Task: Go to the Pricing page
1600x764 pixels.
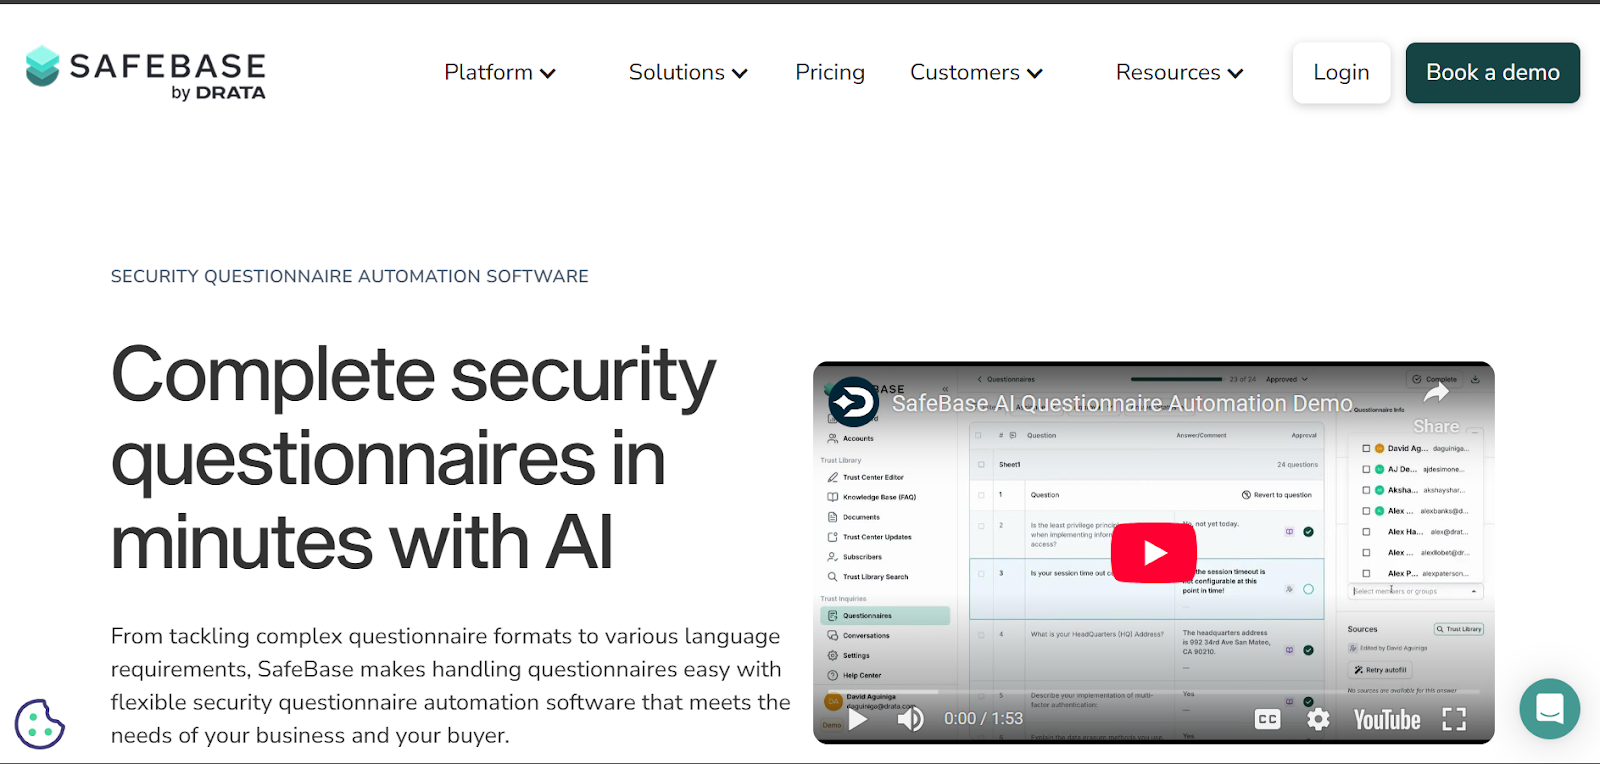Action: (x=830, y=72)
